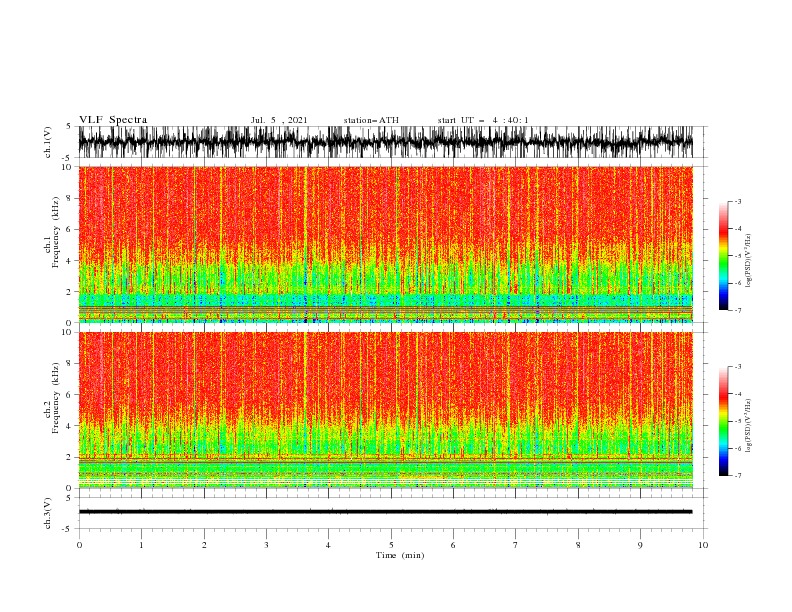The width and height of the screenshot is (792, 612).
Task: Click time axis tick label "6"
Action: point(453,545)
